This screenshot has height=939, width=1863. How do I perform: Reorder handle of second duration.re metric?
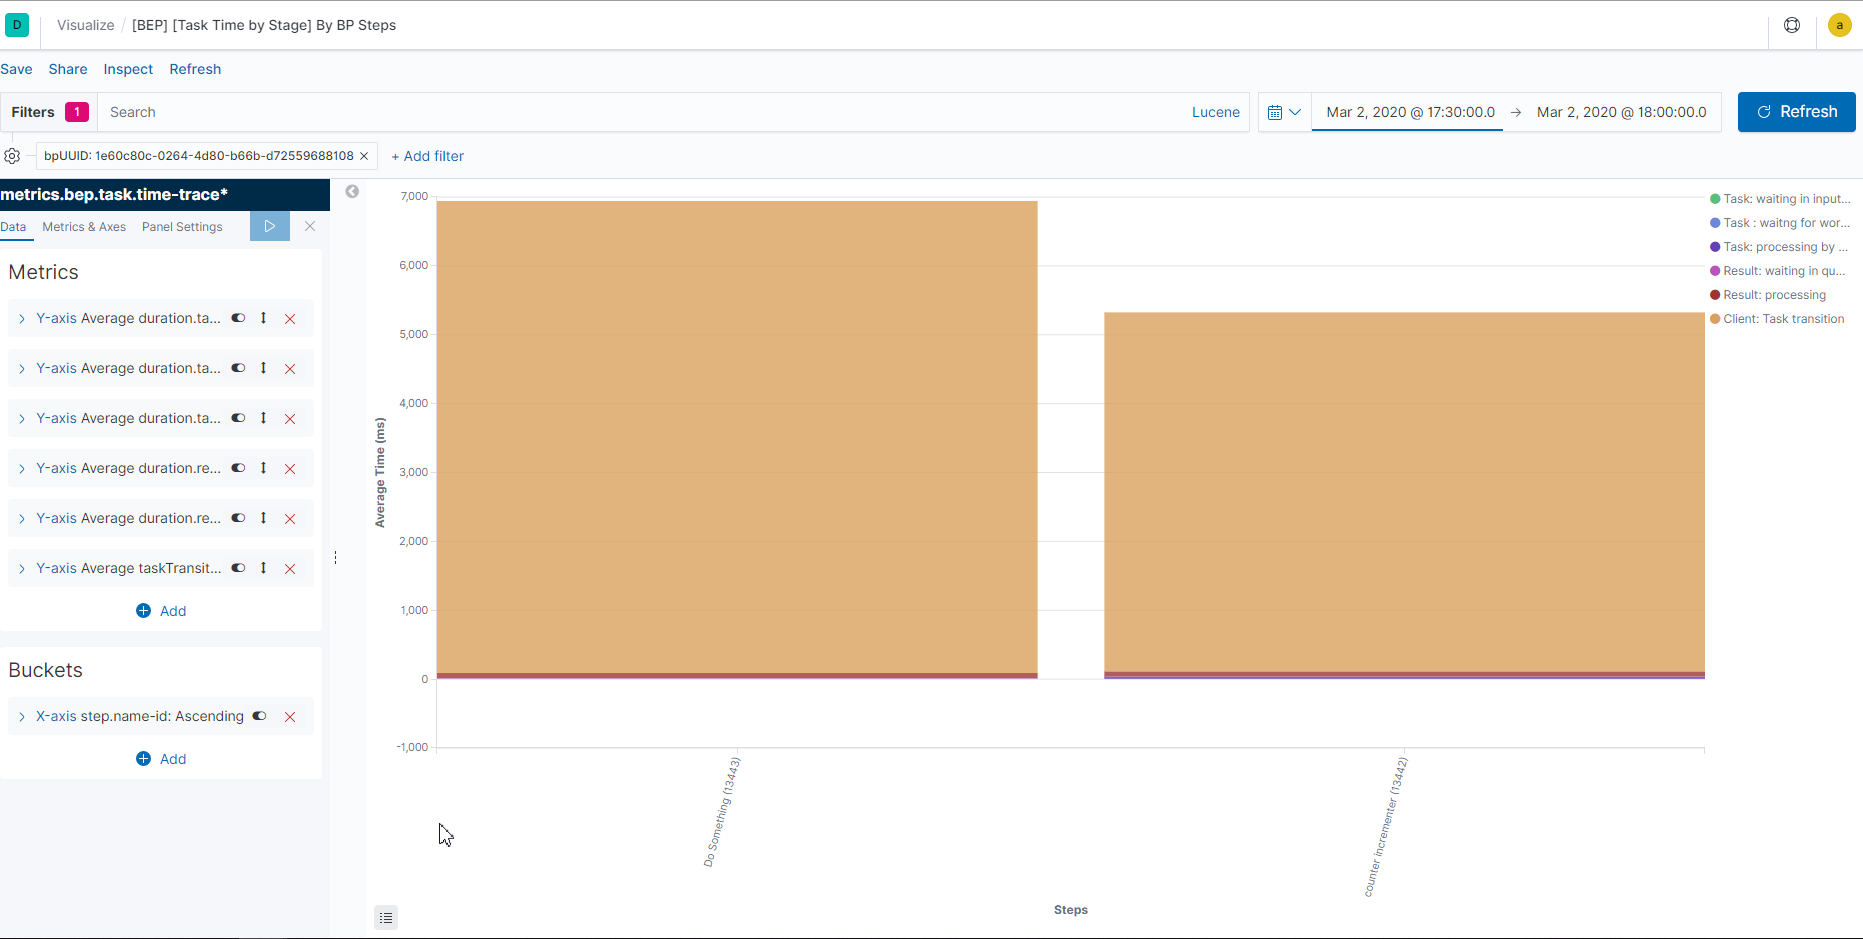264,518
